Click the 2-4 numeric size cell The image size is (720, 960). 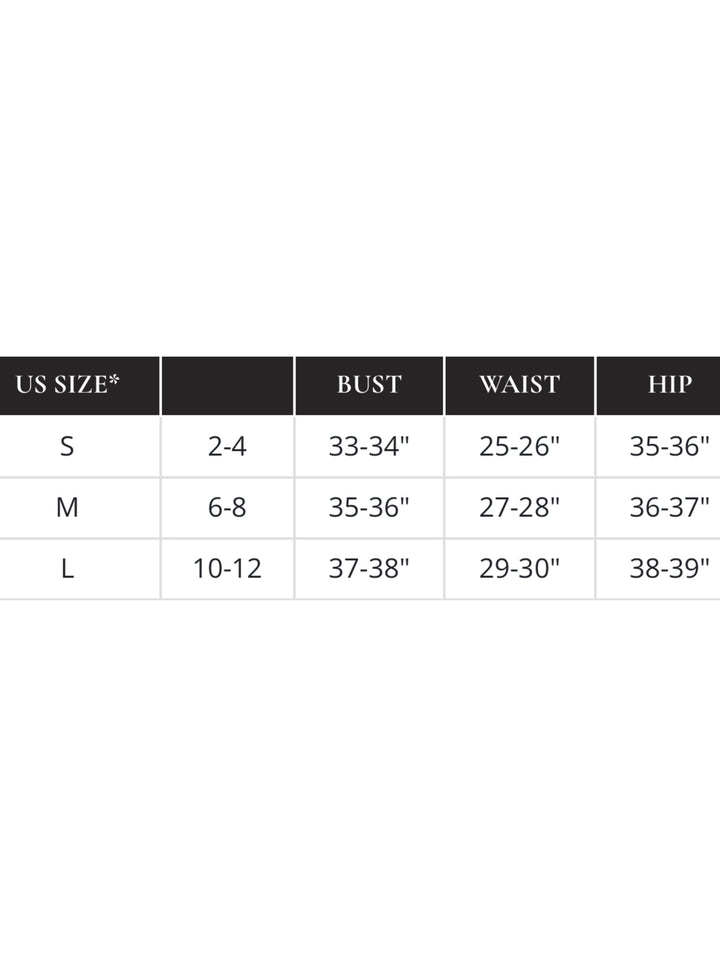tap(227, 446)
